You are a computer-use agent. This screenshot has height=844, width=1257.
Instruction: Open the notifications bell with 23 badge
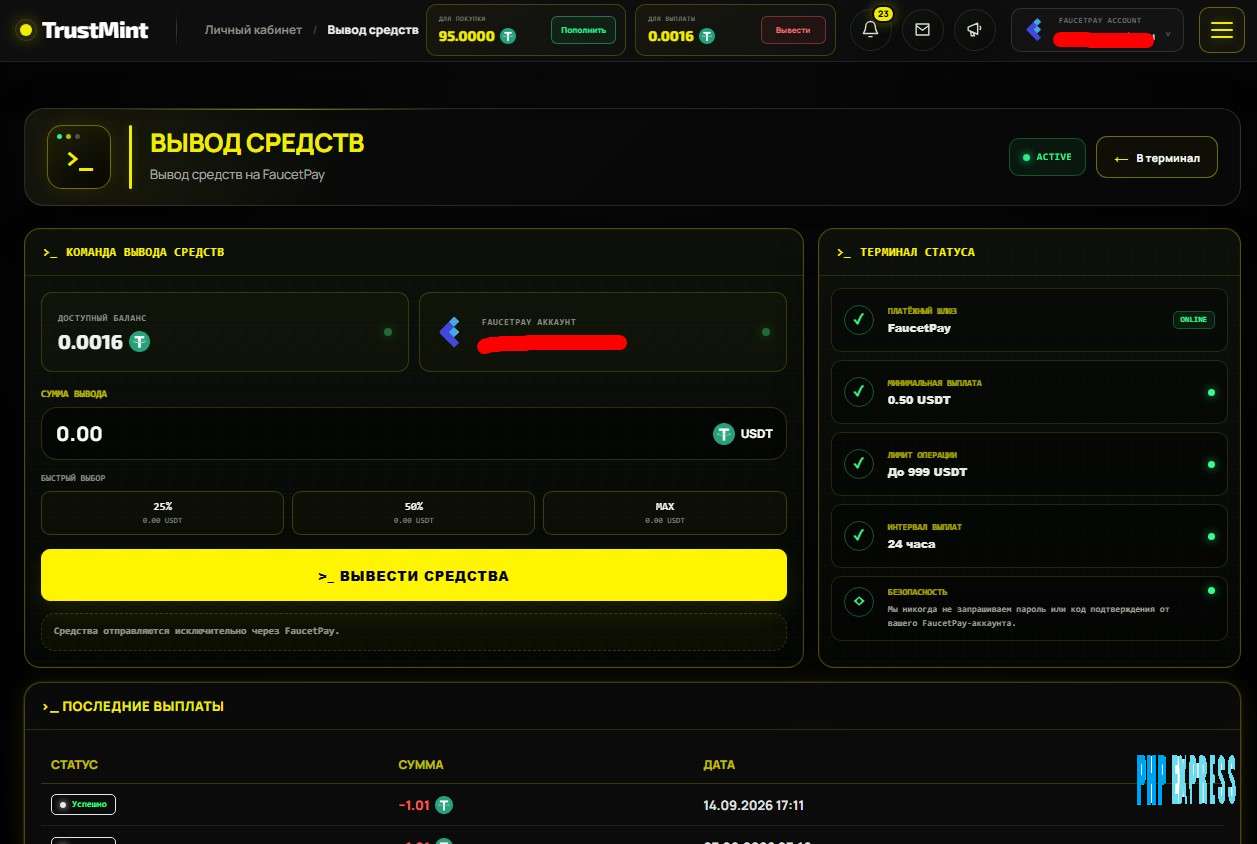pyautogui.click(x=870, y=30)
